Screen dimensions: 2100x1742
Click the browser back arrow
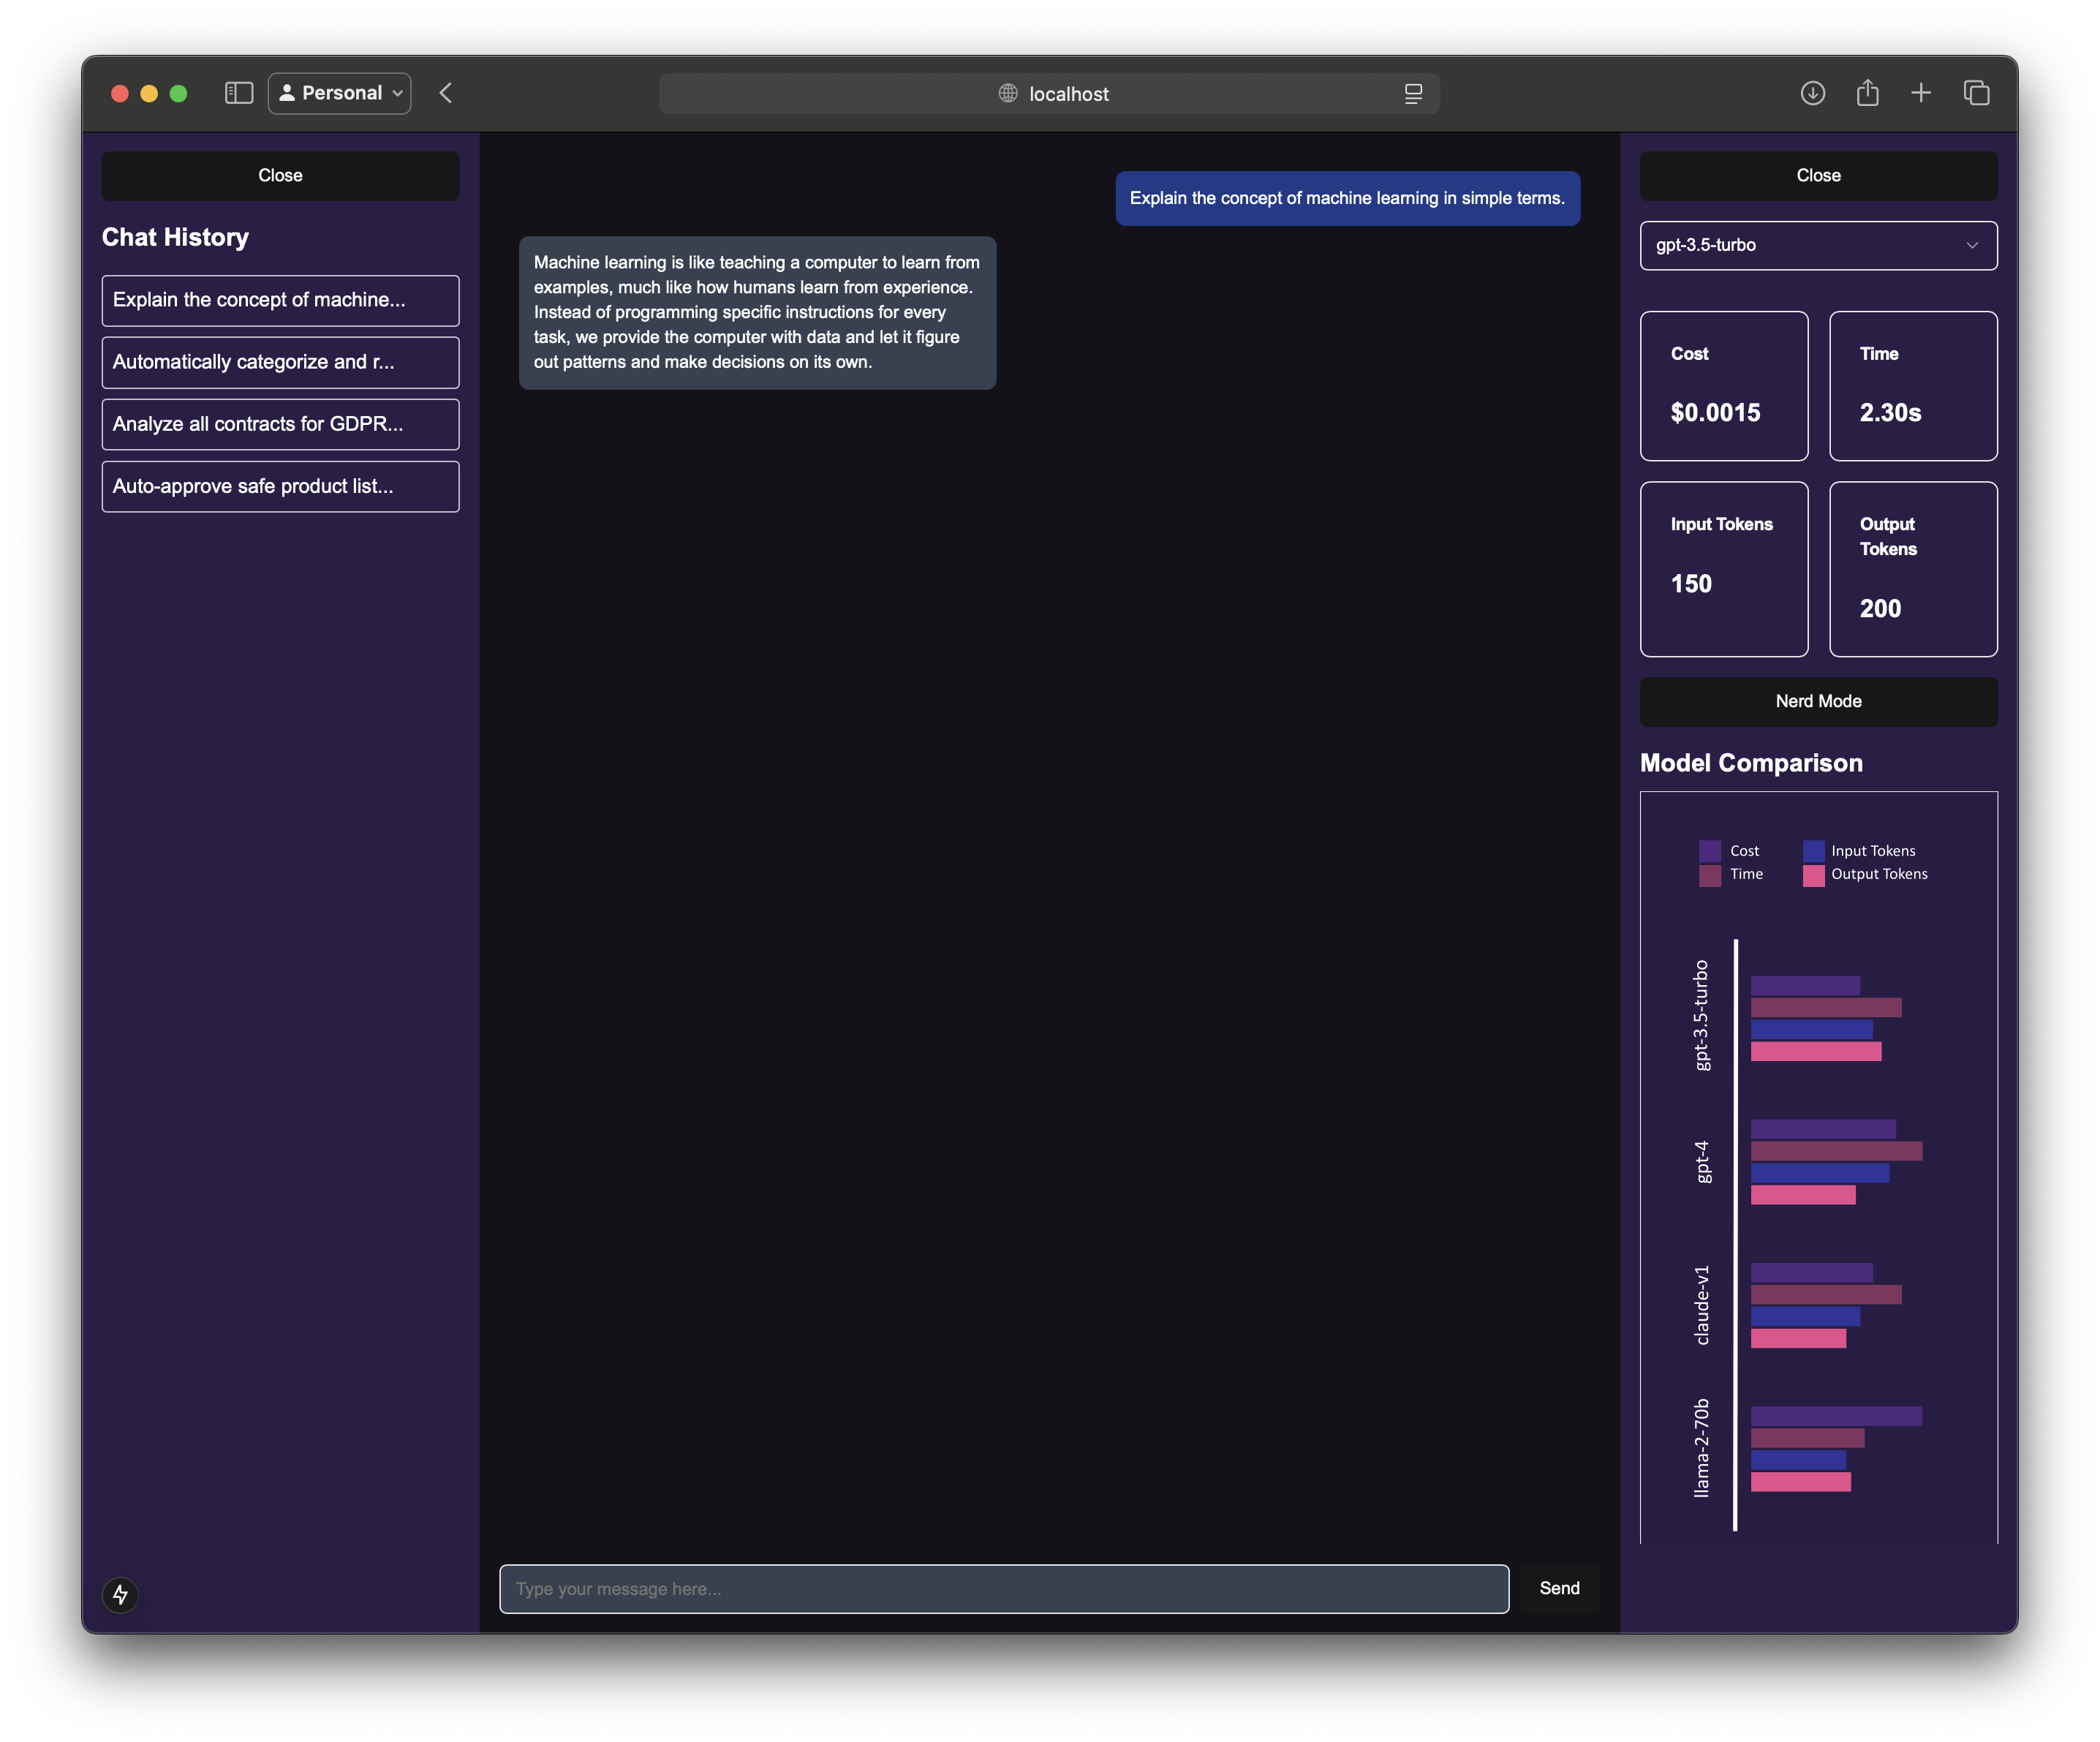pyautogui.click(x=446, y=93)
